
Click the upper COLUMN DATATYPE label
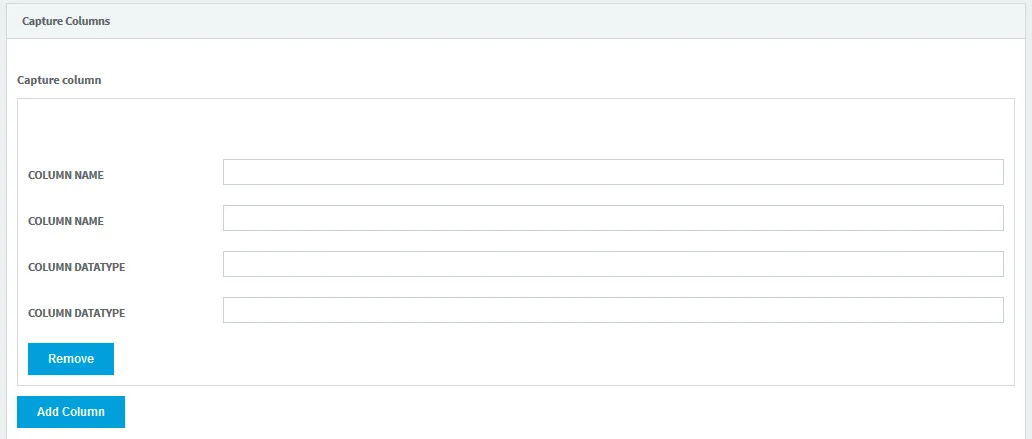[x=76, y=267]
